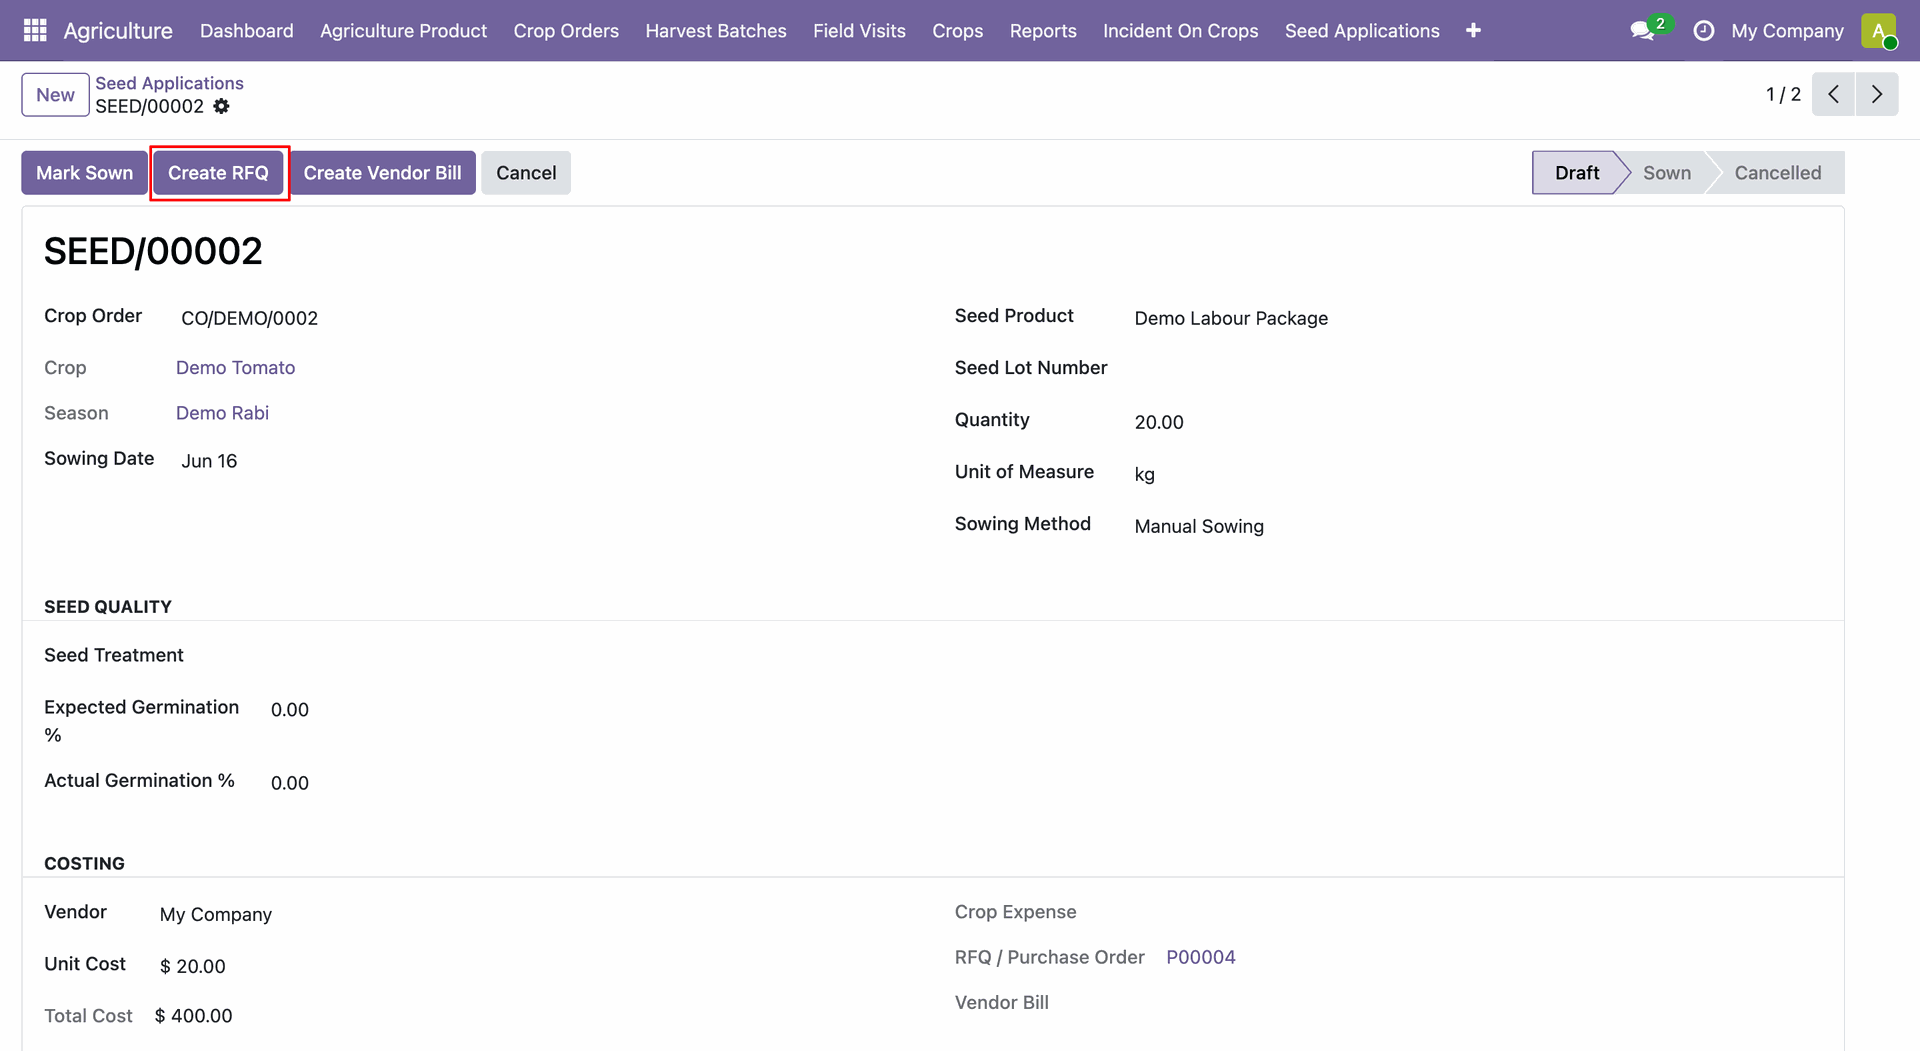The width and height of the screenshot is (1920, 1051).
Task: Open the Harvest Batches menu
Action: [716, 31]
